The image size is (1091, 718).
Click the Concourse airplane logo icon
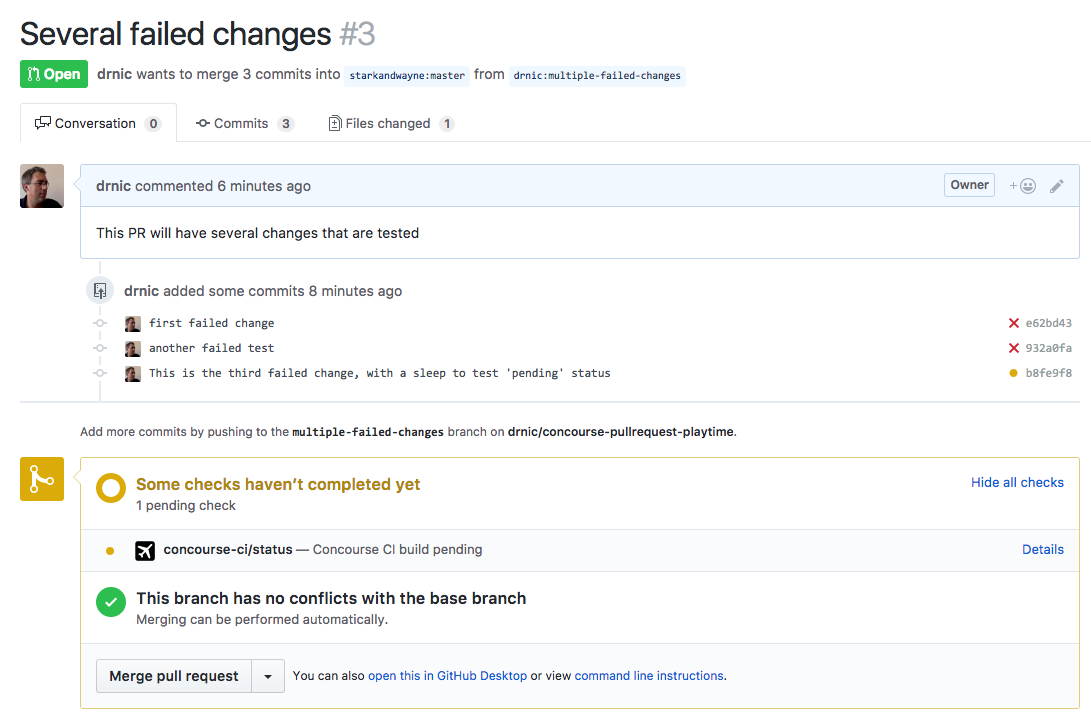point(145,550)
